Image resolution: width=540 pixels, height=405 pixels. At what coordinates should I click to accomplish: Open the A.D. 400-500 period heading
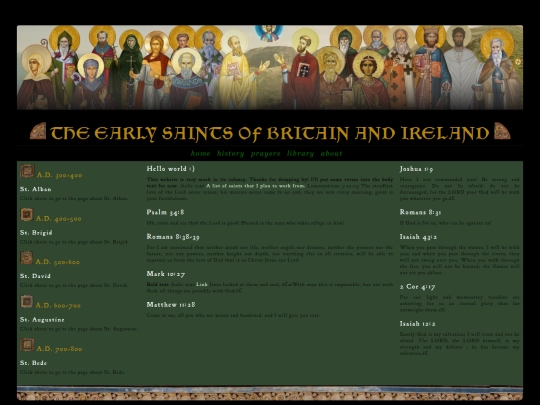click(59, 219)
